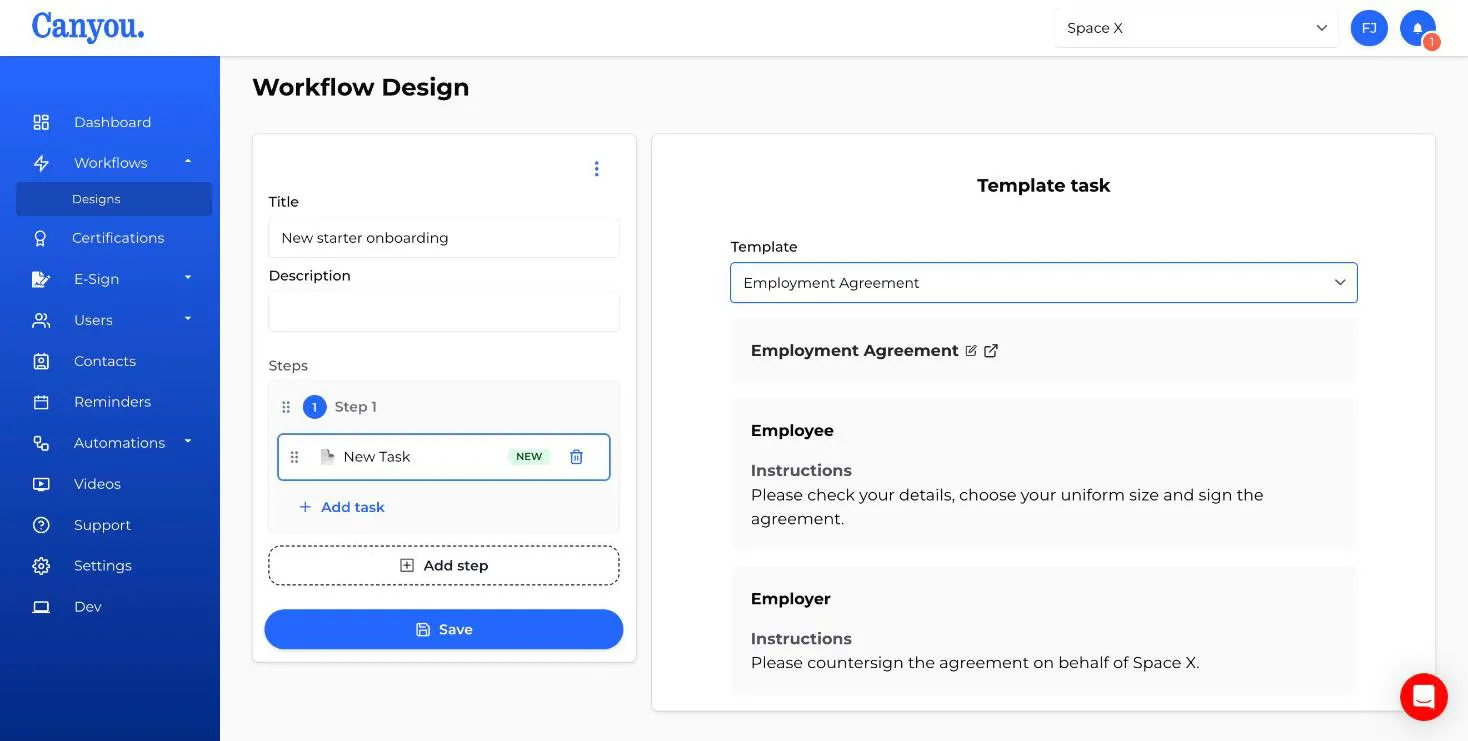Click the Reminders calendar icon
This screenshot has height=741, width=1468.
[41, 402]
